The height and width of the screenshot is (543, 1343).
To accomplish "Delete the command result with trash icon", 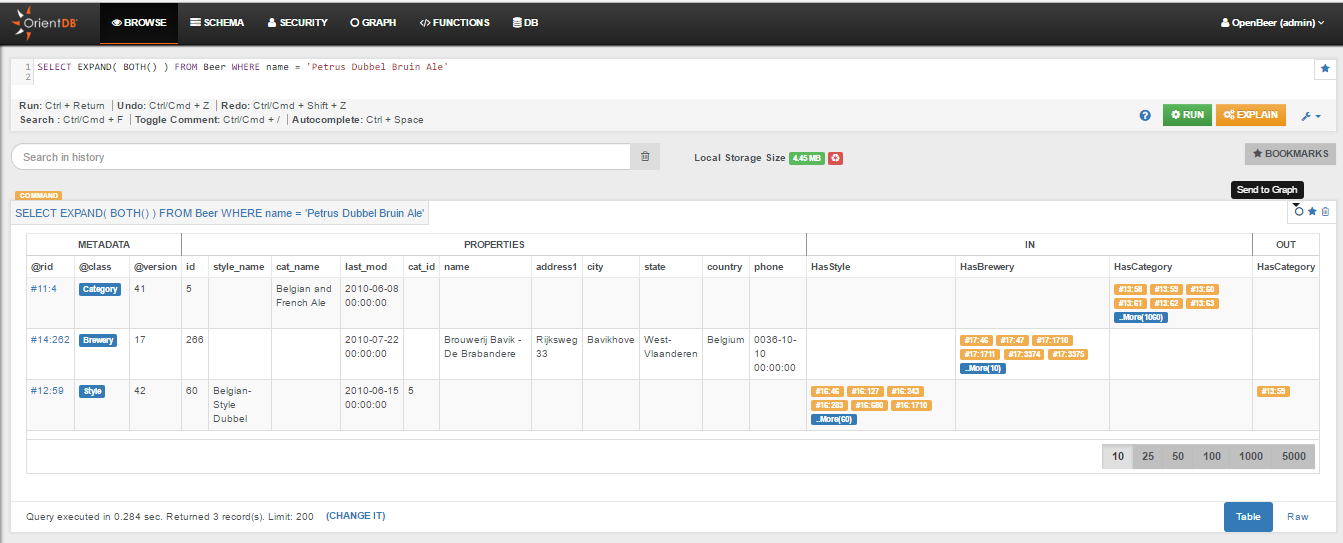I will [1325, 211].
